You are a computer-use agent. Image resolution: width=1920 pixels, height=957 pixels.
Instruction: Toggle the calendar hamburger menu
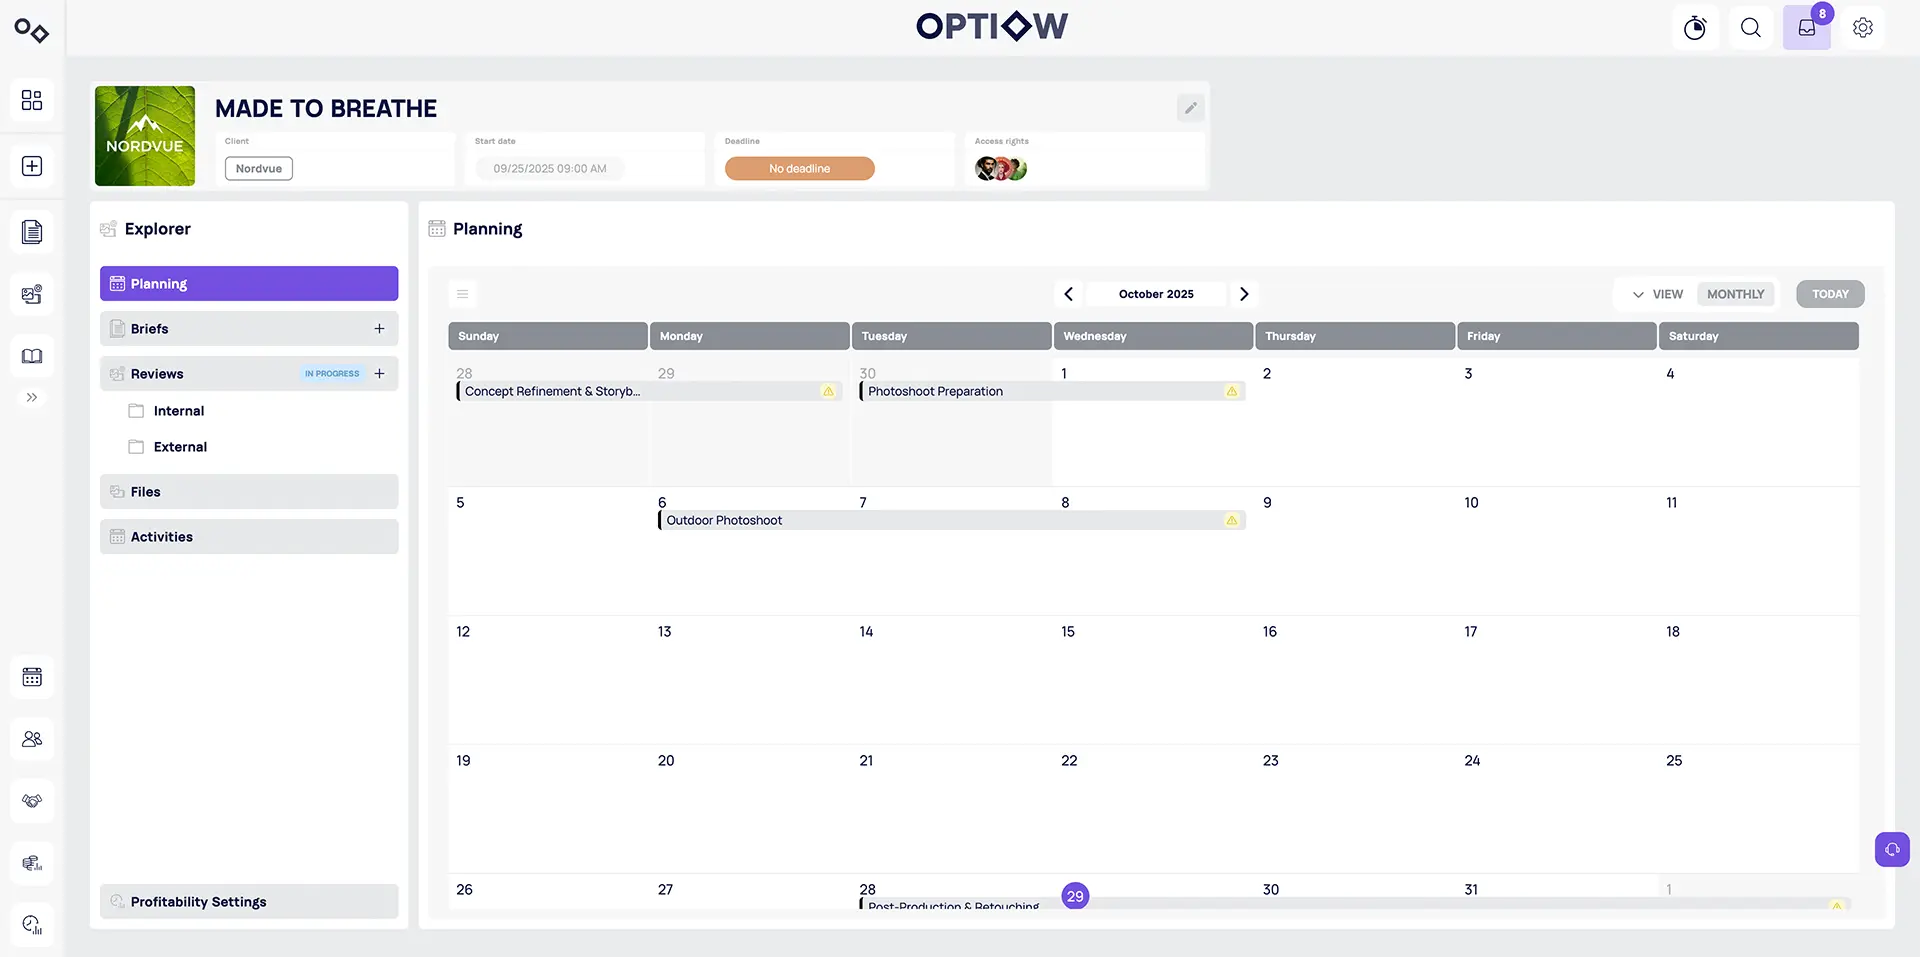462,294
